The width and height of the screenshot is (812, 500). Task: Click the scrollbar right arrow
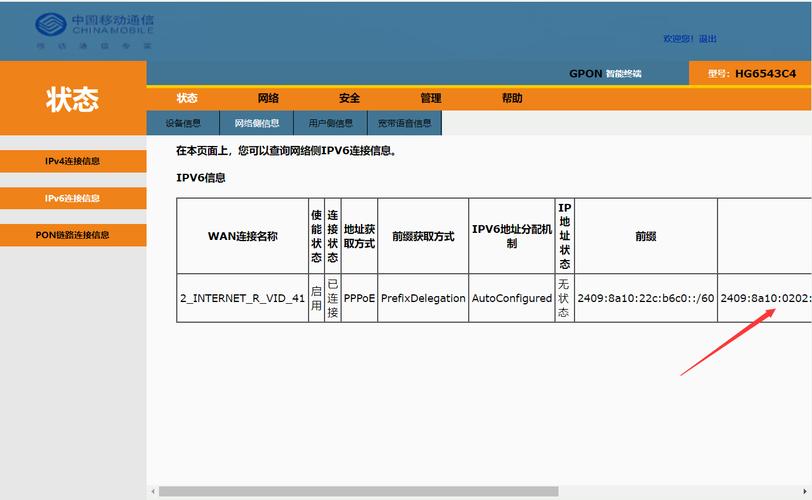(804, 491)
